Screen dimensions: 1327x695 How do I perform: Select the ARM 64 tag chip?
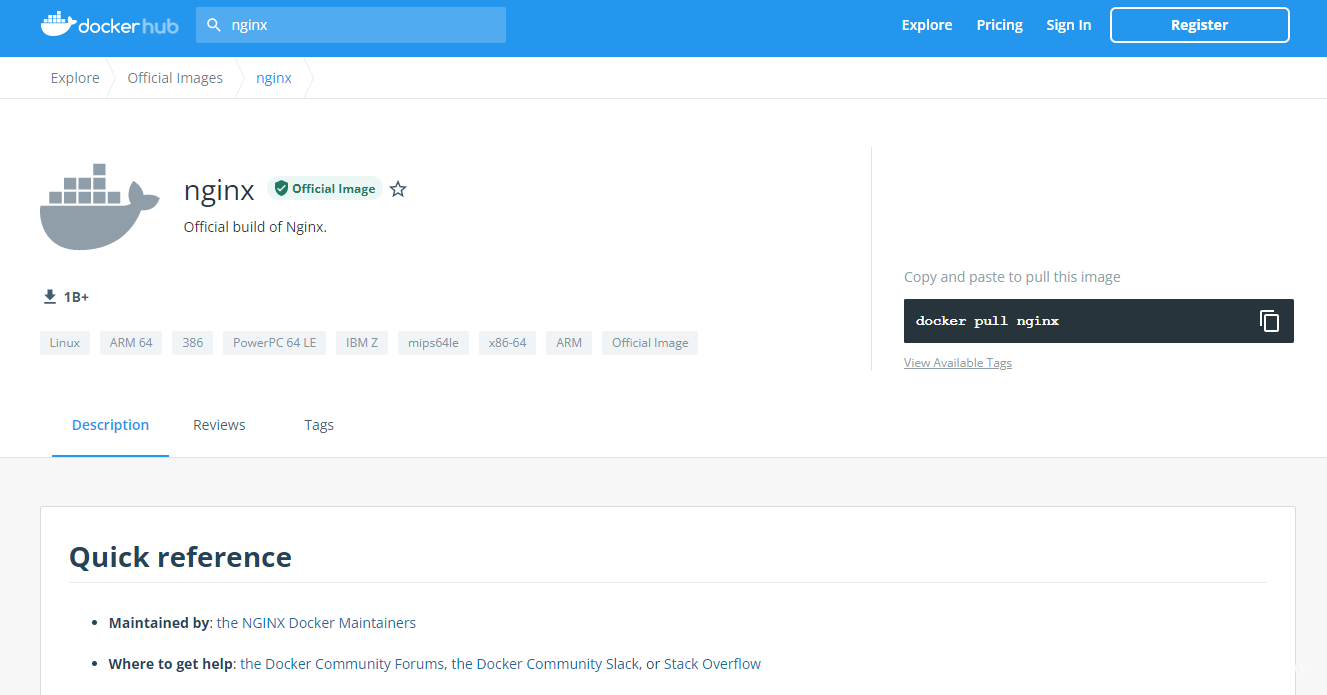[x=131, y=343]
